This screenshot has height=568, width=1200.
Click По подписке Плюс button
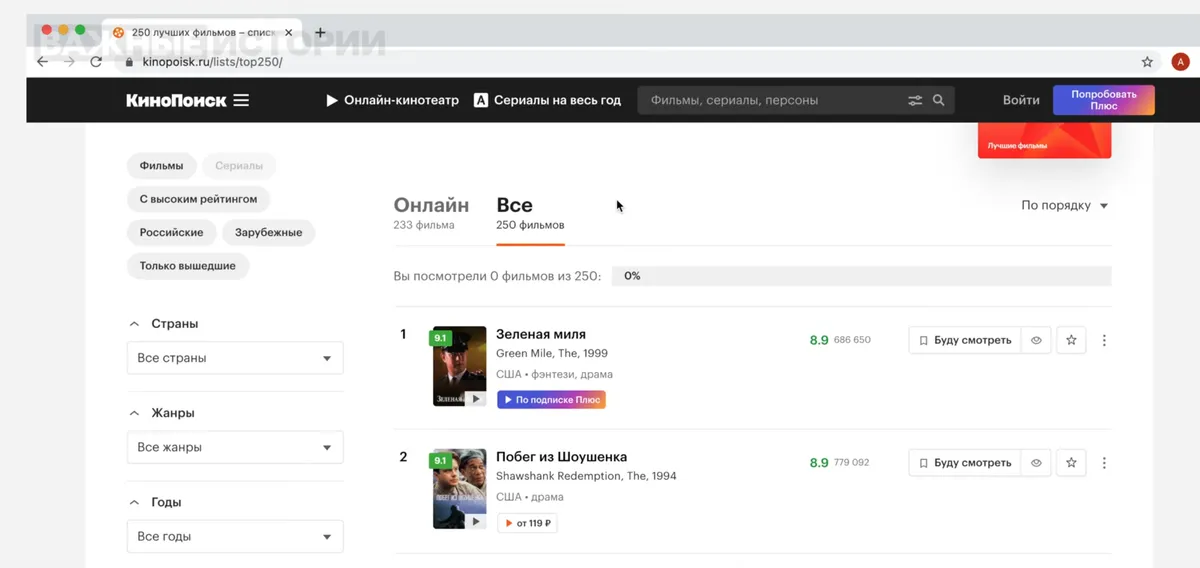click(x=551, y=400)
